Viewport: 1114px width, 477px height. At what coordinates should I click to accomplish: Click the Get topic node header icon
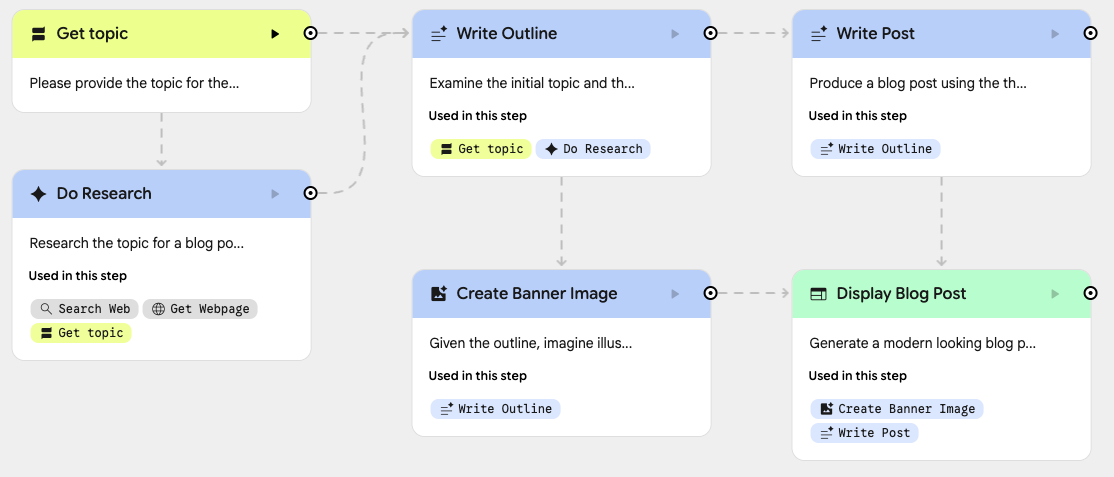click(x=39, y=34)
